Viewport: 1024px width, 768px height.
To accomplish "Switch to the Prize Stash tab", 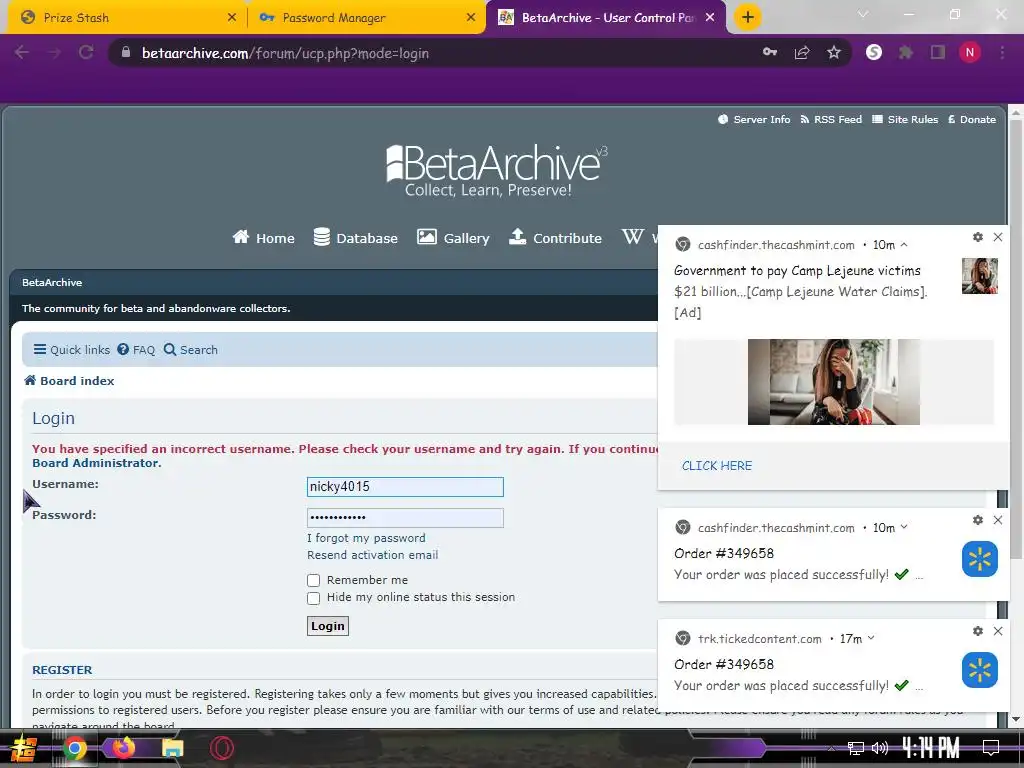I will (124, 18).
